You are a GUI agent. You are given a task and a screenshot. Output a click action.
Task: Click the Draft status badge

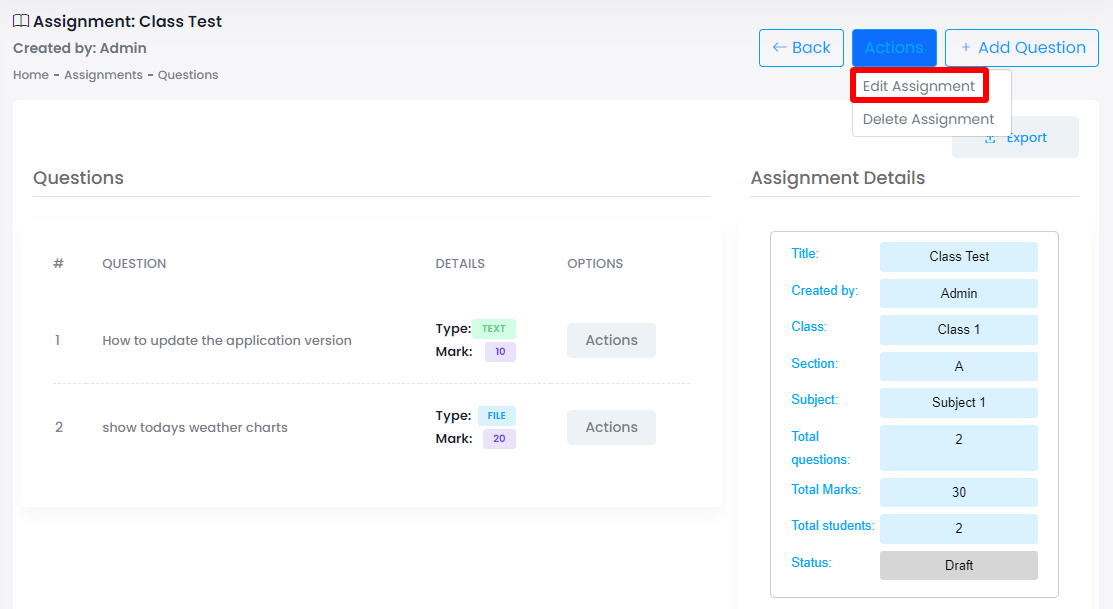(x=958, y=565)
